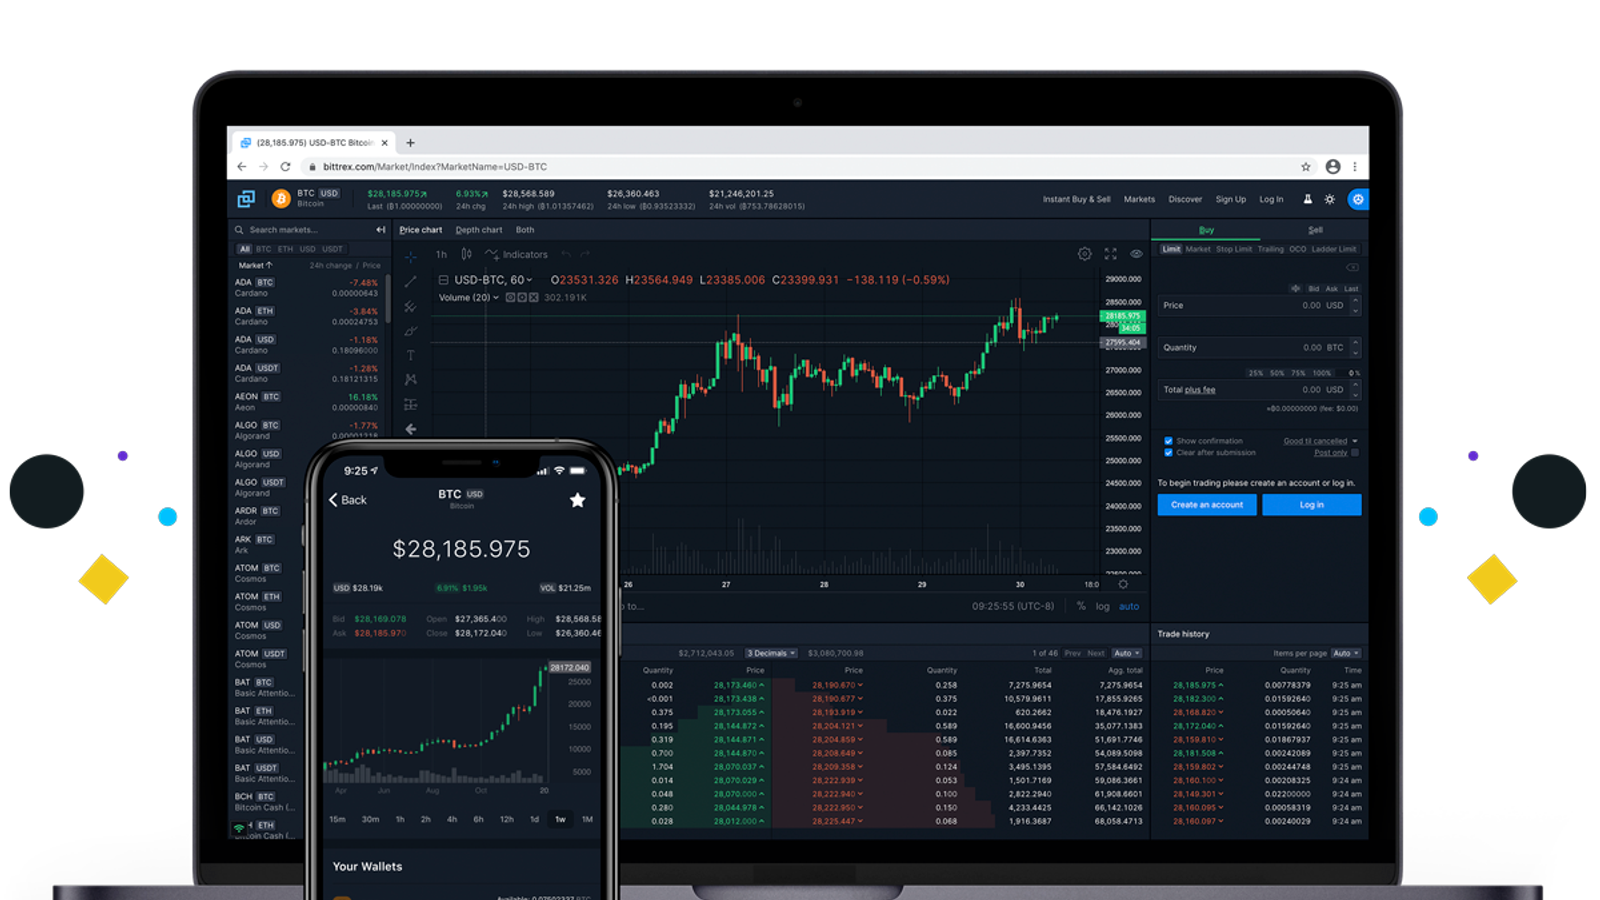Switch theme with the sun icon
Screen dimensions: 1600x900
point(1329,199)
